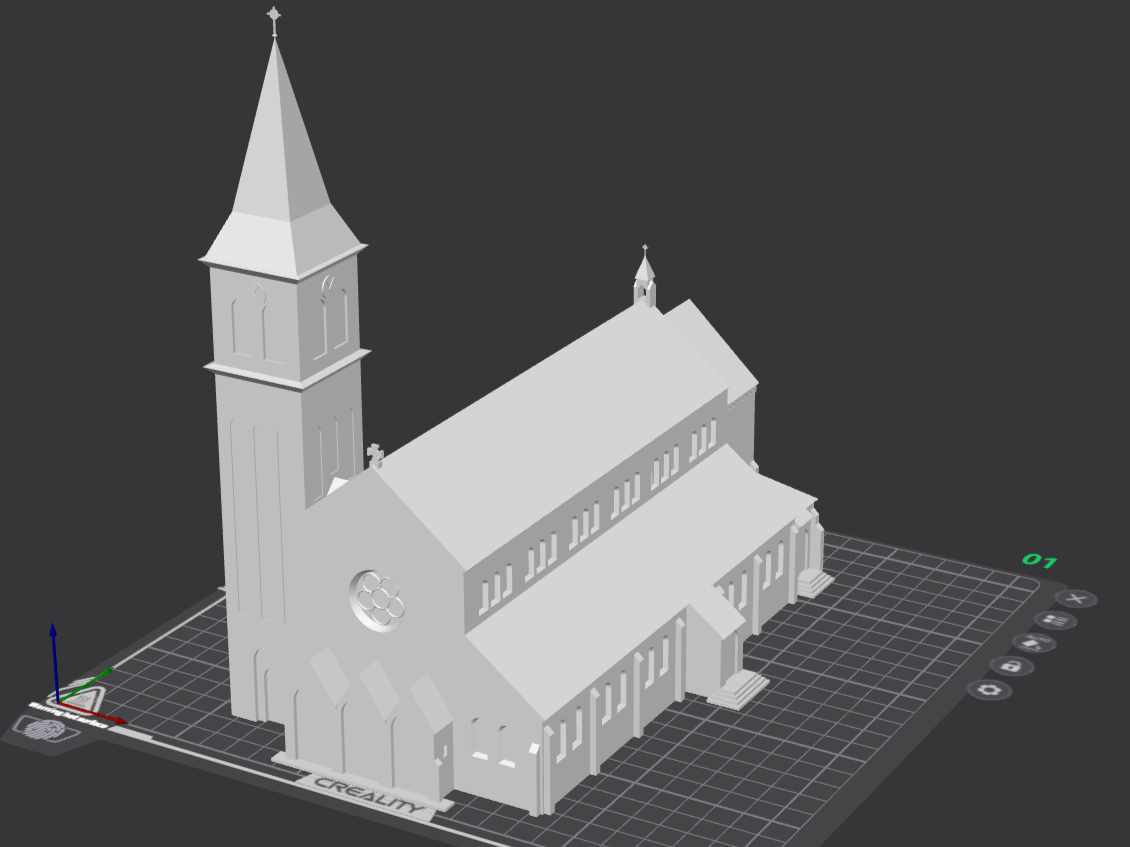Select the green plate number 01 label
The height and width of the screenshot is (847, 1130).
(1040, 560)
